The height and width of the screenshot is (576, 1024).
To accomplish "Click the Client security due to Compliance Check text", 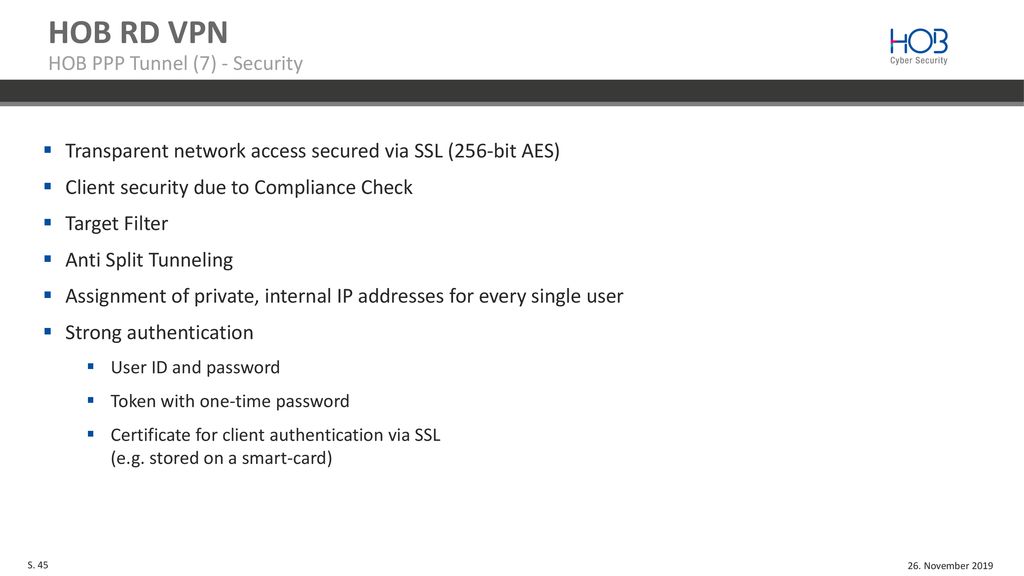I will [239, 187].
